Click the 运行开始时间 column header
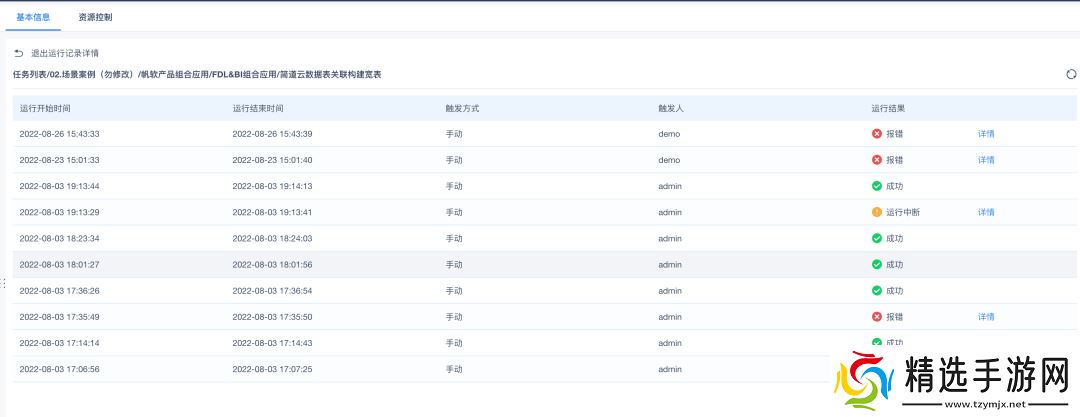The height and width of the screenshot is (417, 1080). pyautogui.click(x=45, y=107)
